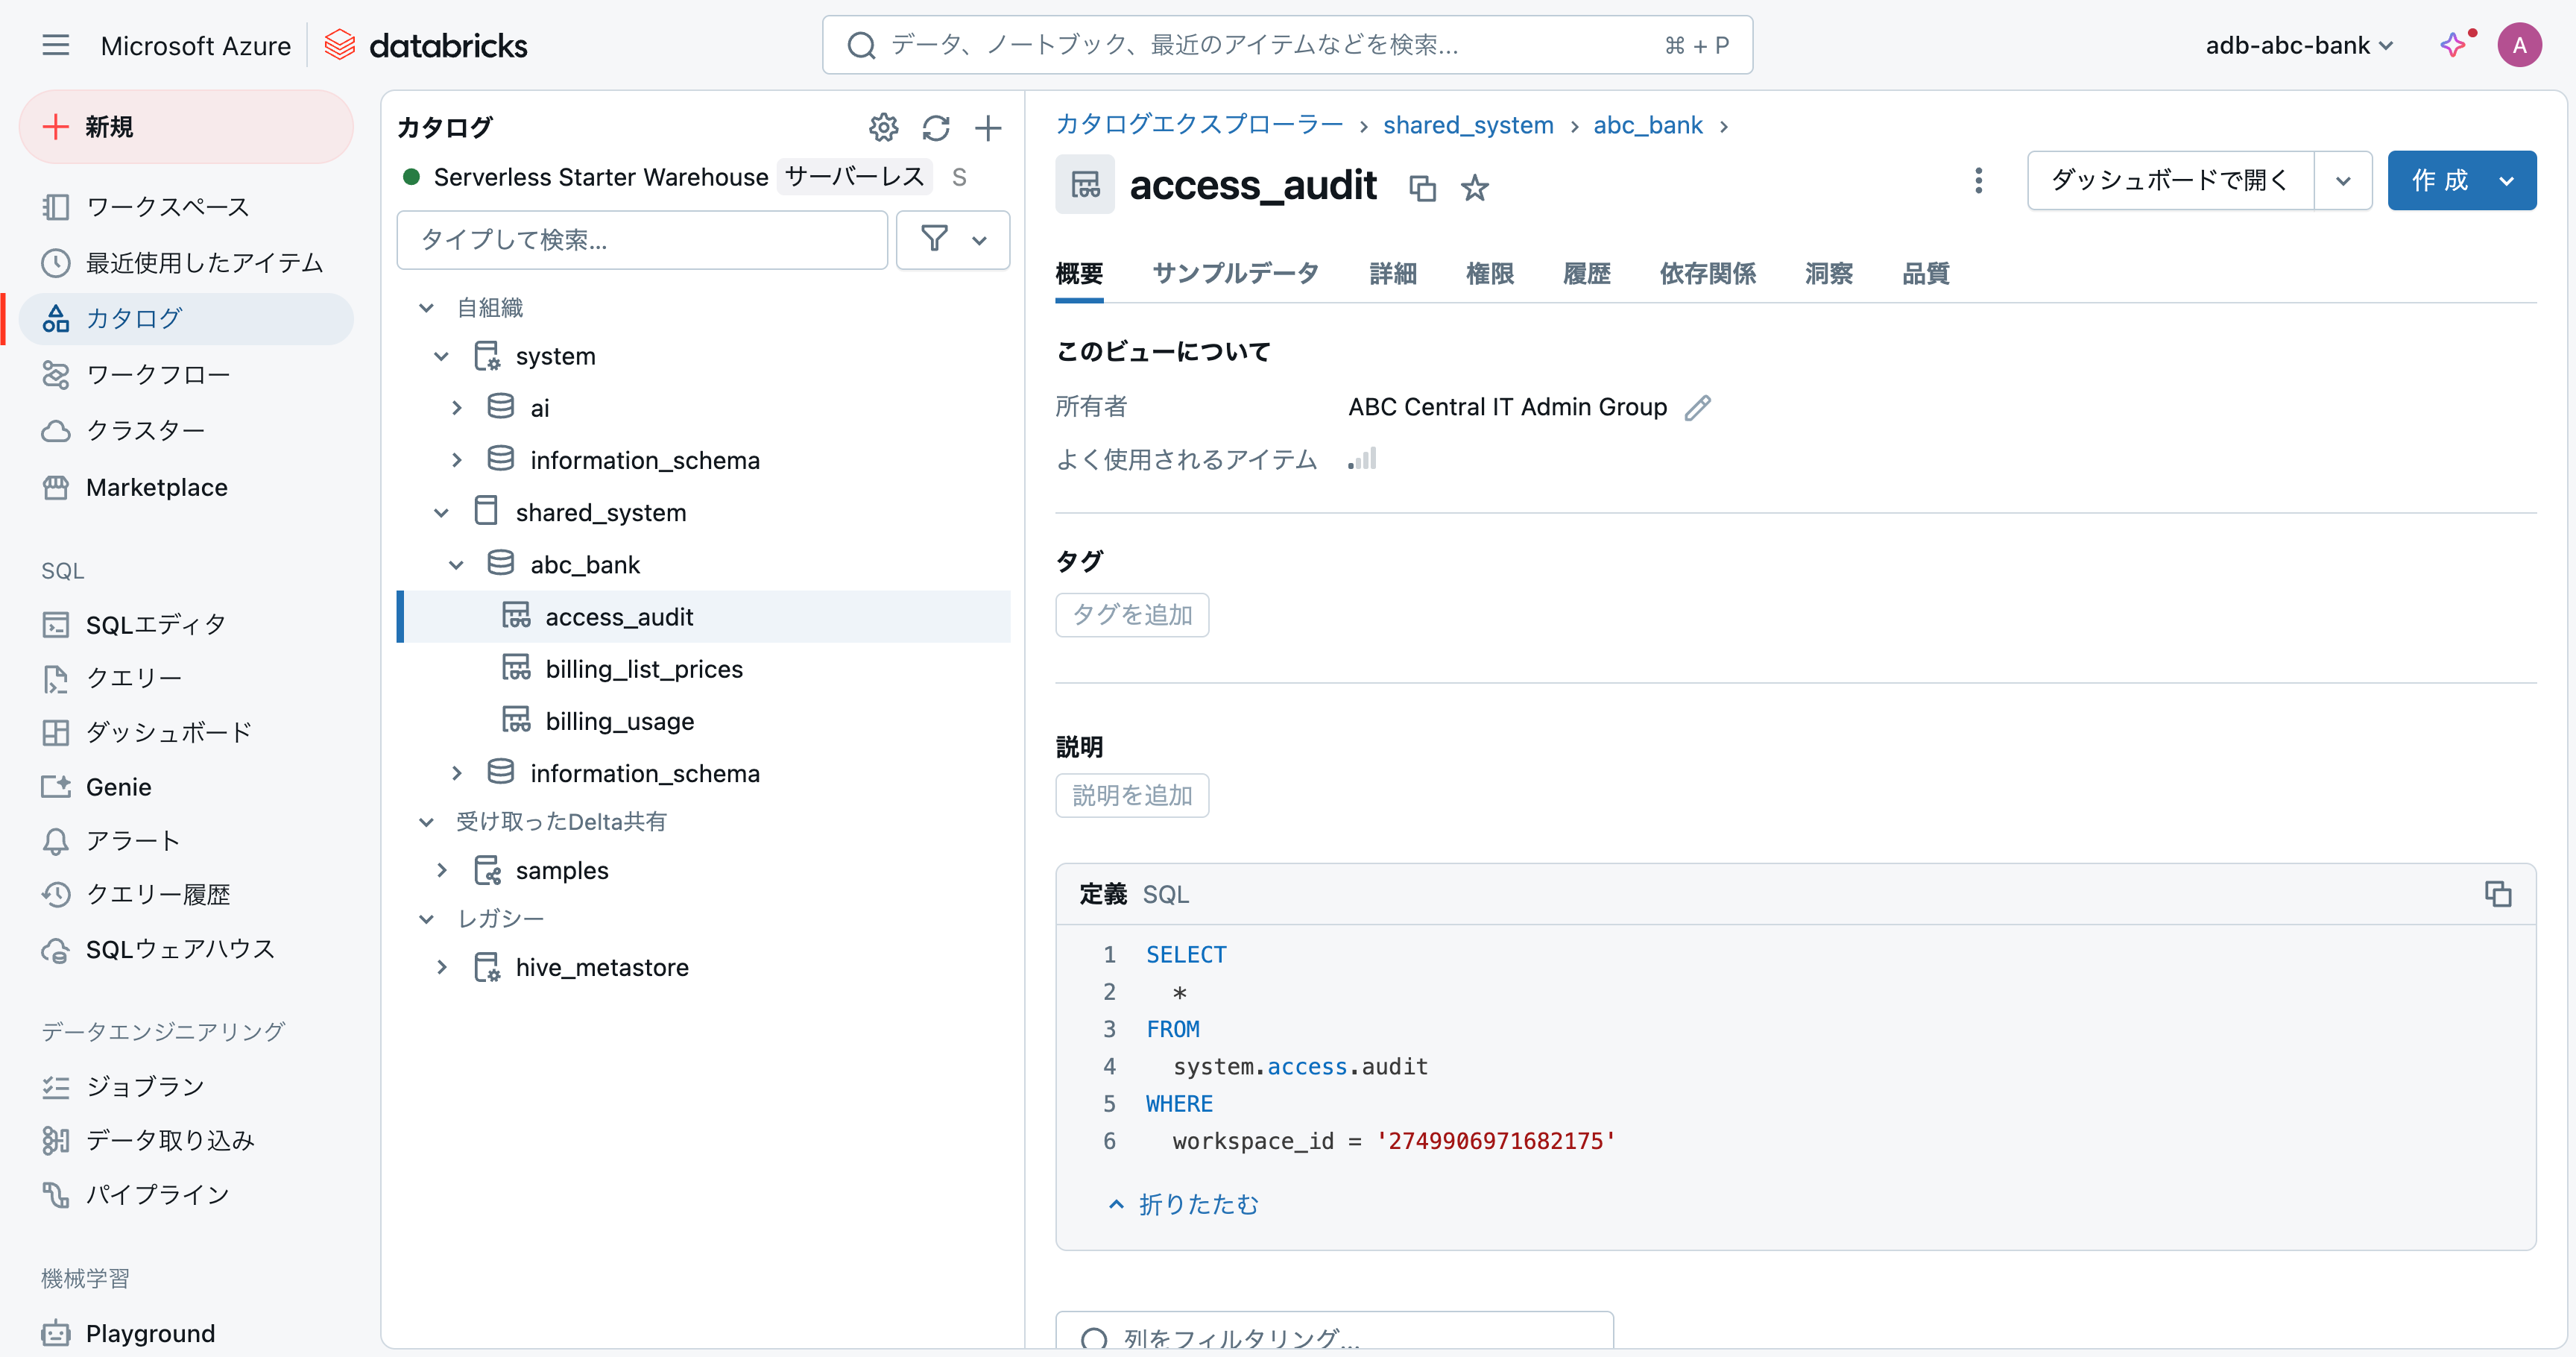Copy the SQL definition to clipboard
This screenshot has height=1357, width=2576.
point(2497,893)
